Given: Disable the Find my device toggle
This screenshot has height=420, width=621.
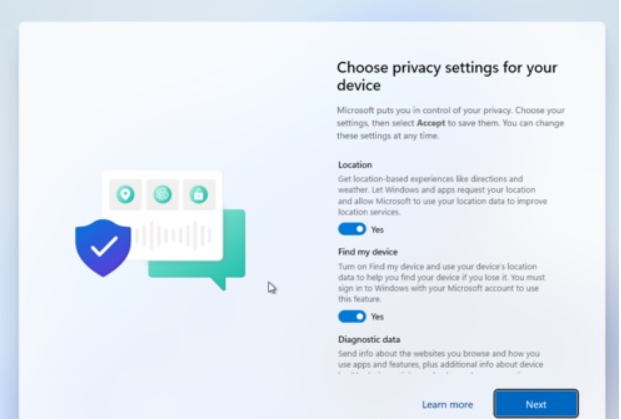Looking at the screenshot, I should pyautogui.click(x=352, y=316).
